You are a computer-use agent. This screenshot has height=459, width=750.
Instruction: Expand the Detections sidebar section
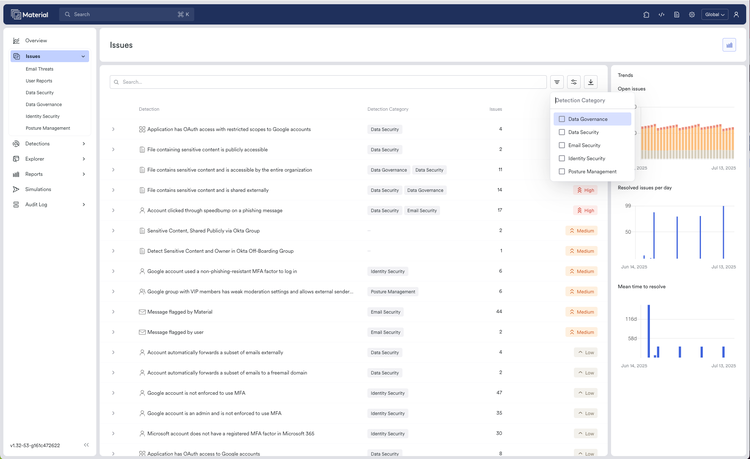pos(84,143)
